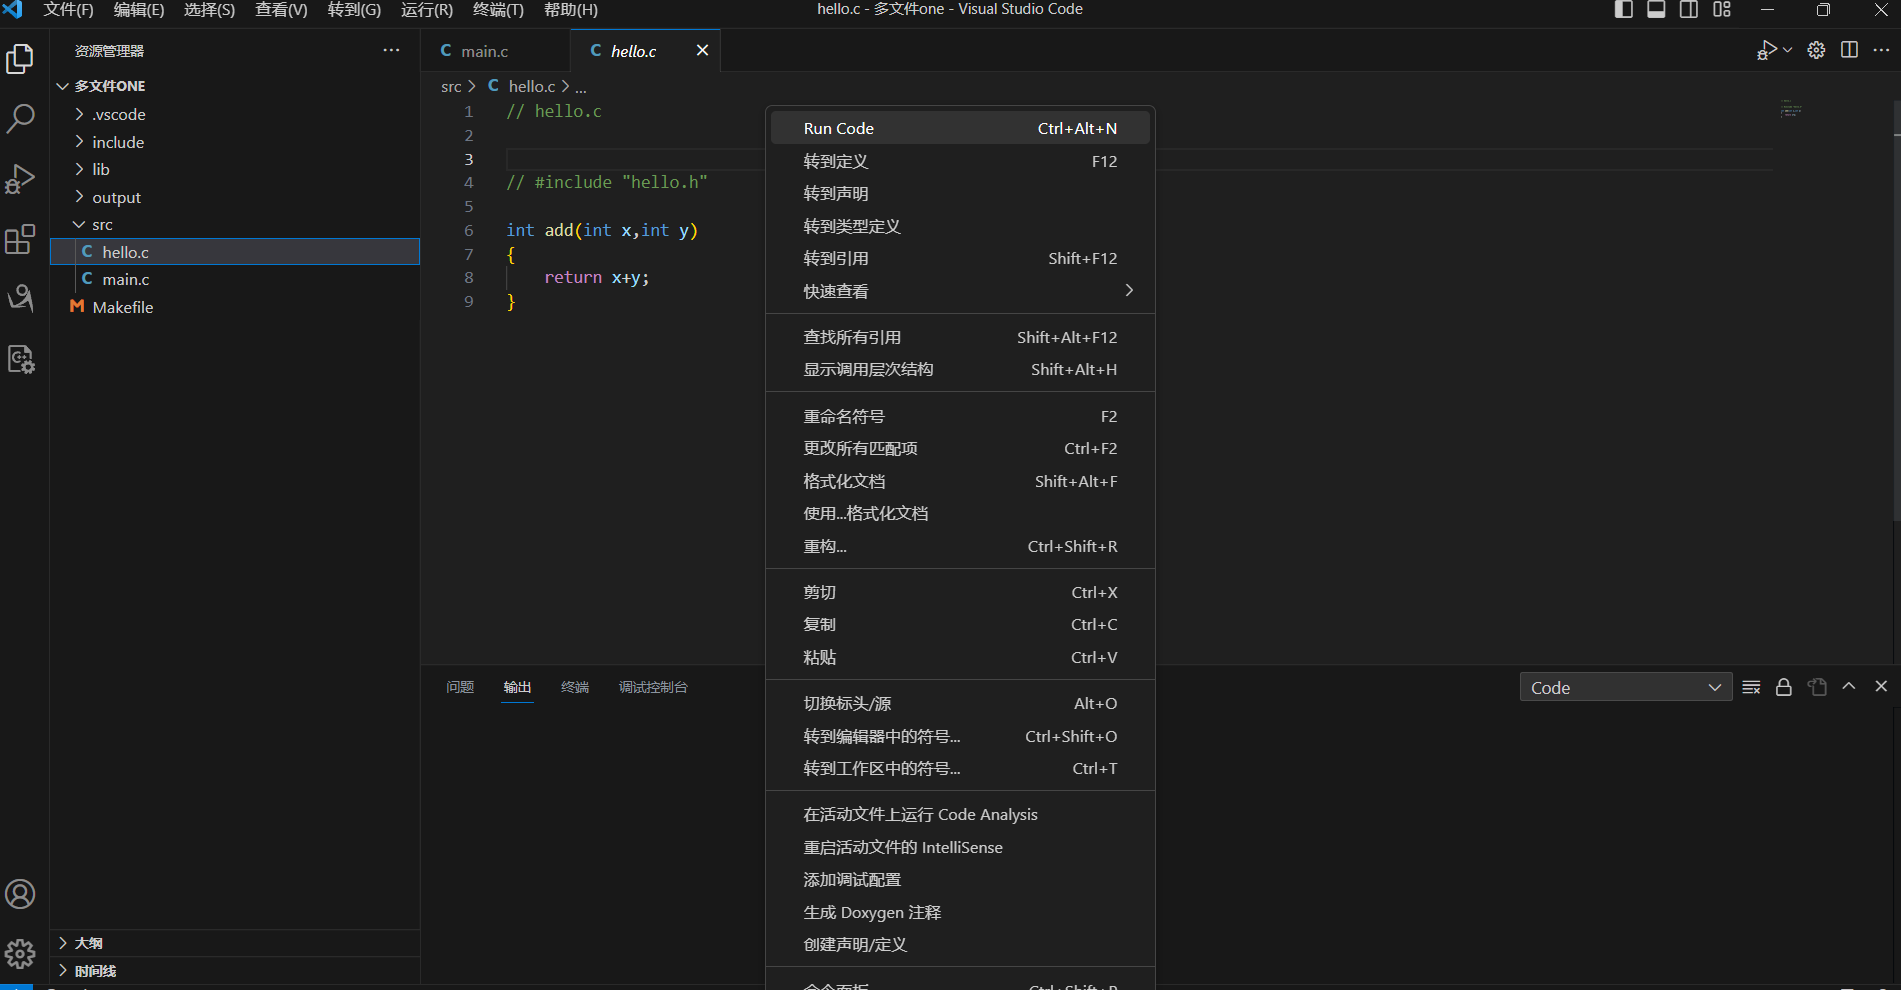Switch to the 调试控制台 panel tab
Image resolution: width=1901 pixels, height=990 pixels.
(x=653, y=687)
